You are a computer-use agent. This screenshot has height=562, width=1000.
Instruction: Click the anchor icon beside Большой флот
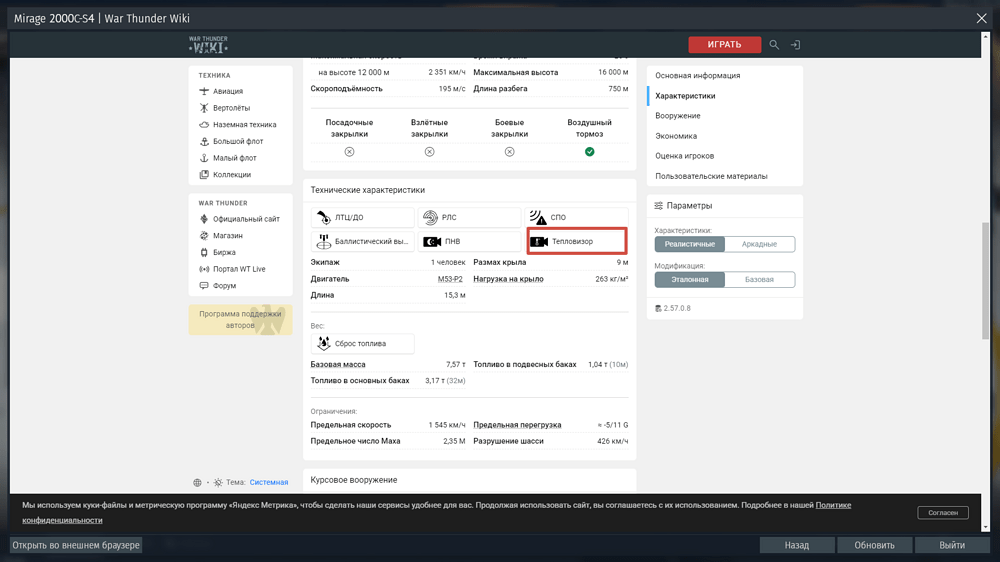point(204,141)
